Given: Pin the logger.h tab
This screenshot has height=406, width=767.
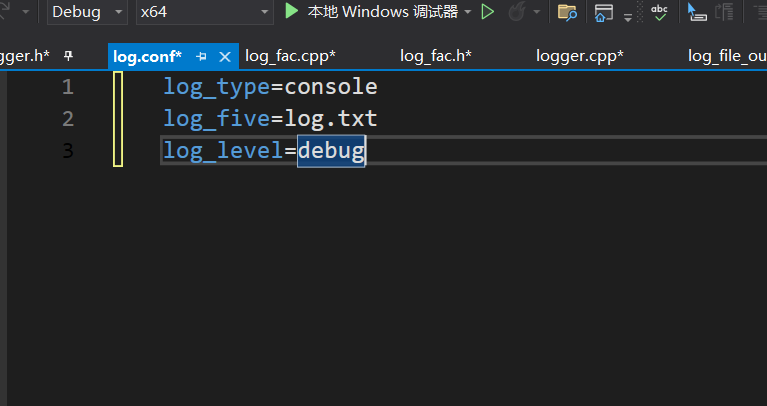Looking at the screenshot, I should pyautogui.click(x=68, y=56).
